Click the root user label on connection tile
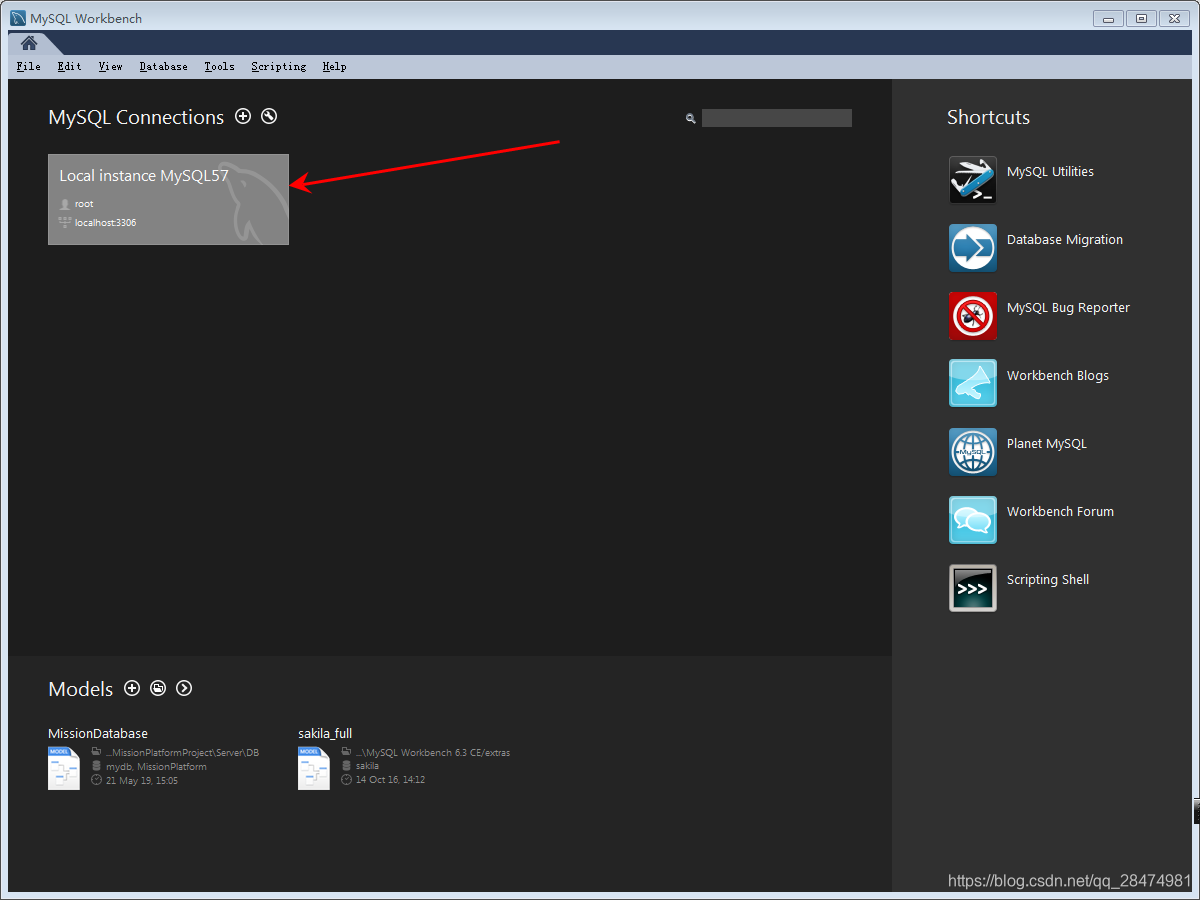Viewport: 1200px width, 900px height. 84,204
